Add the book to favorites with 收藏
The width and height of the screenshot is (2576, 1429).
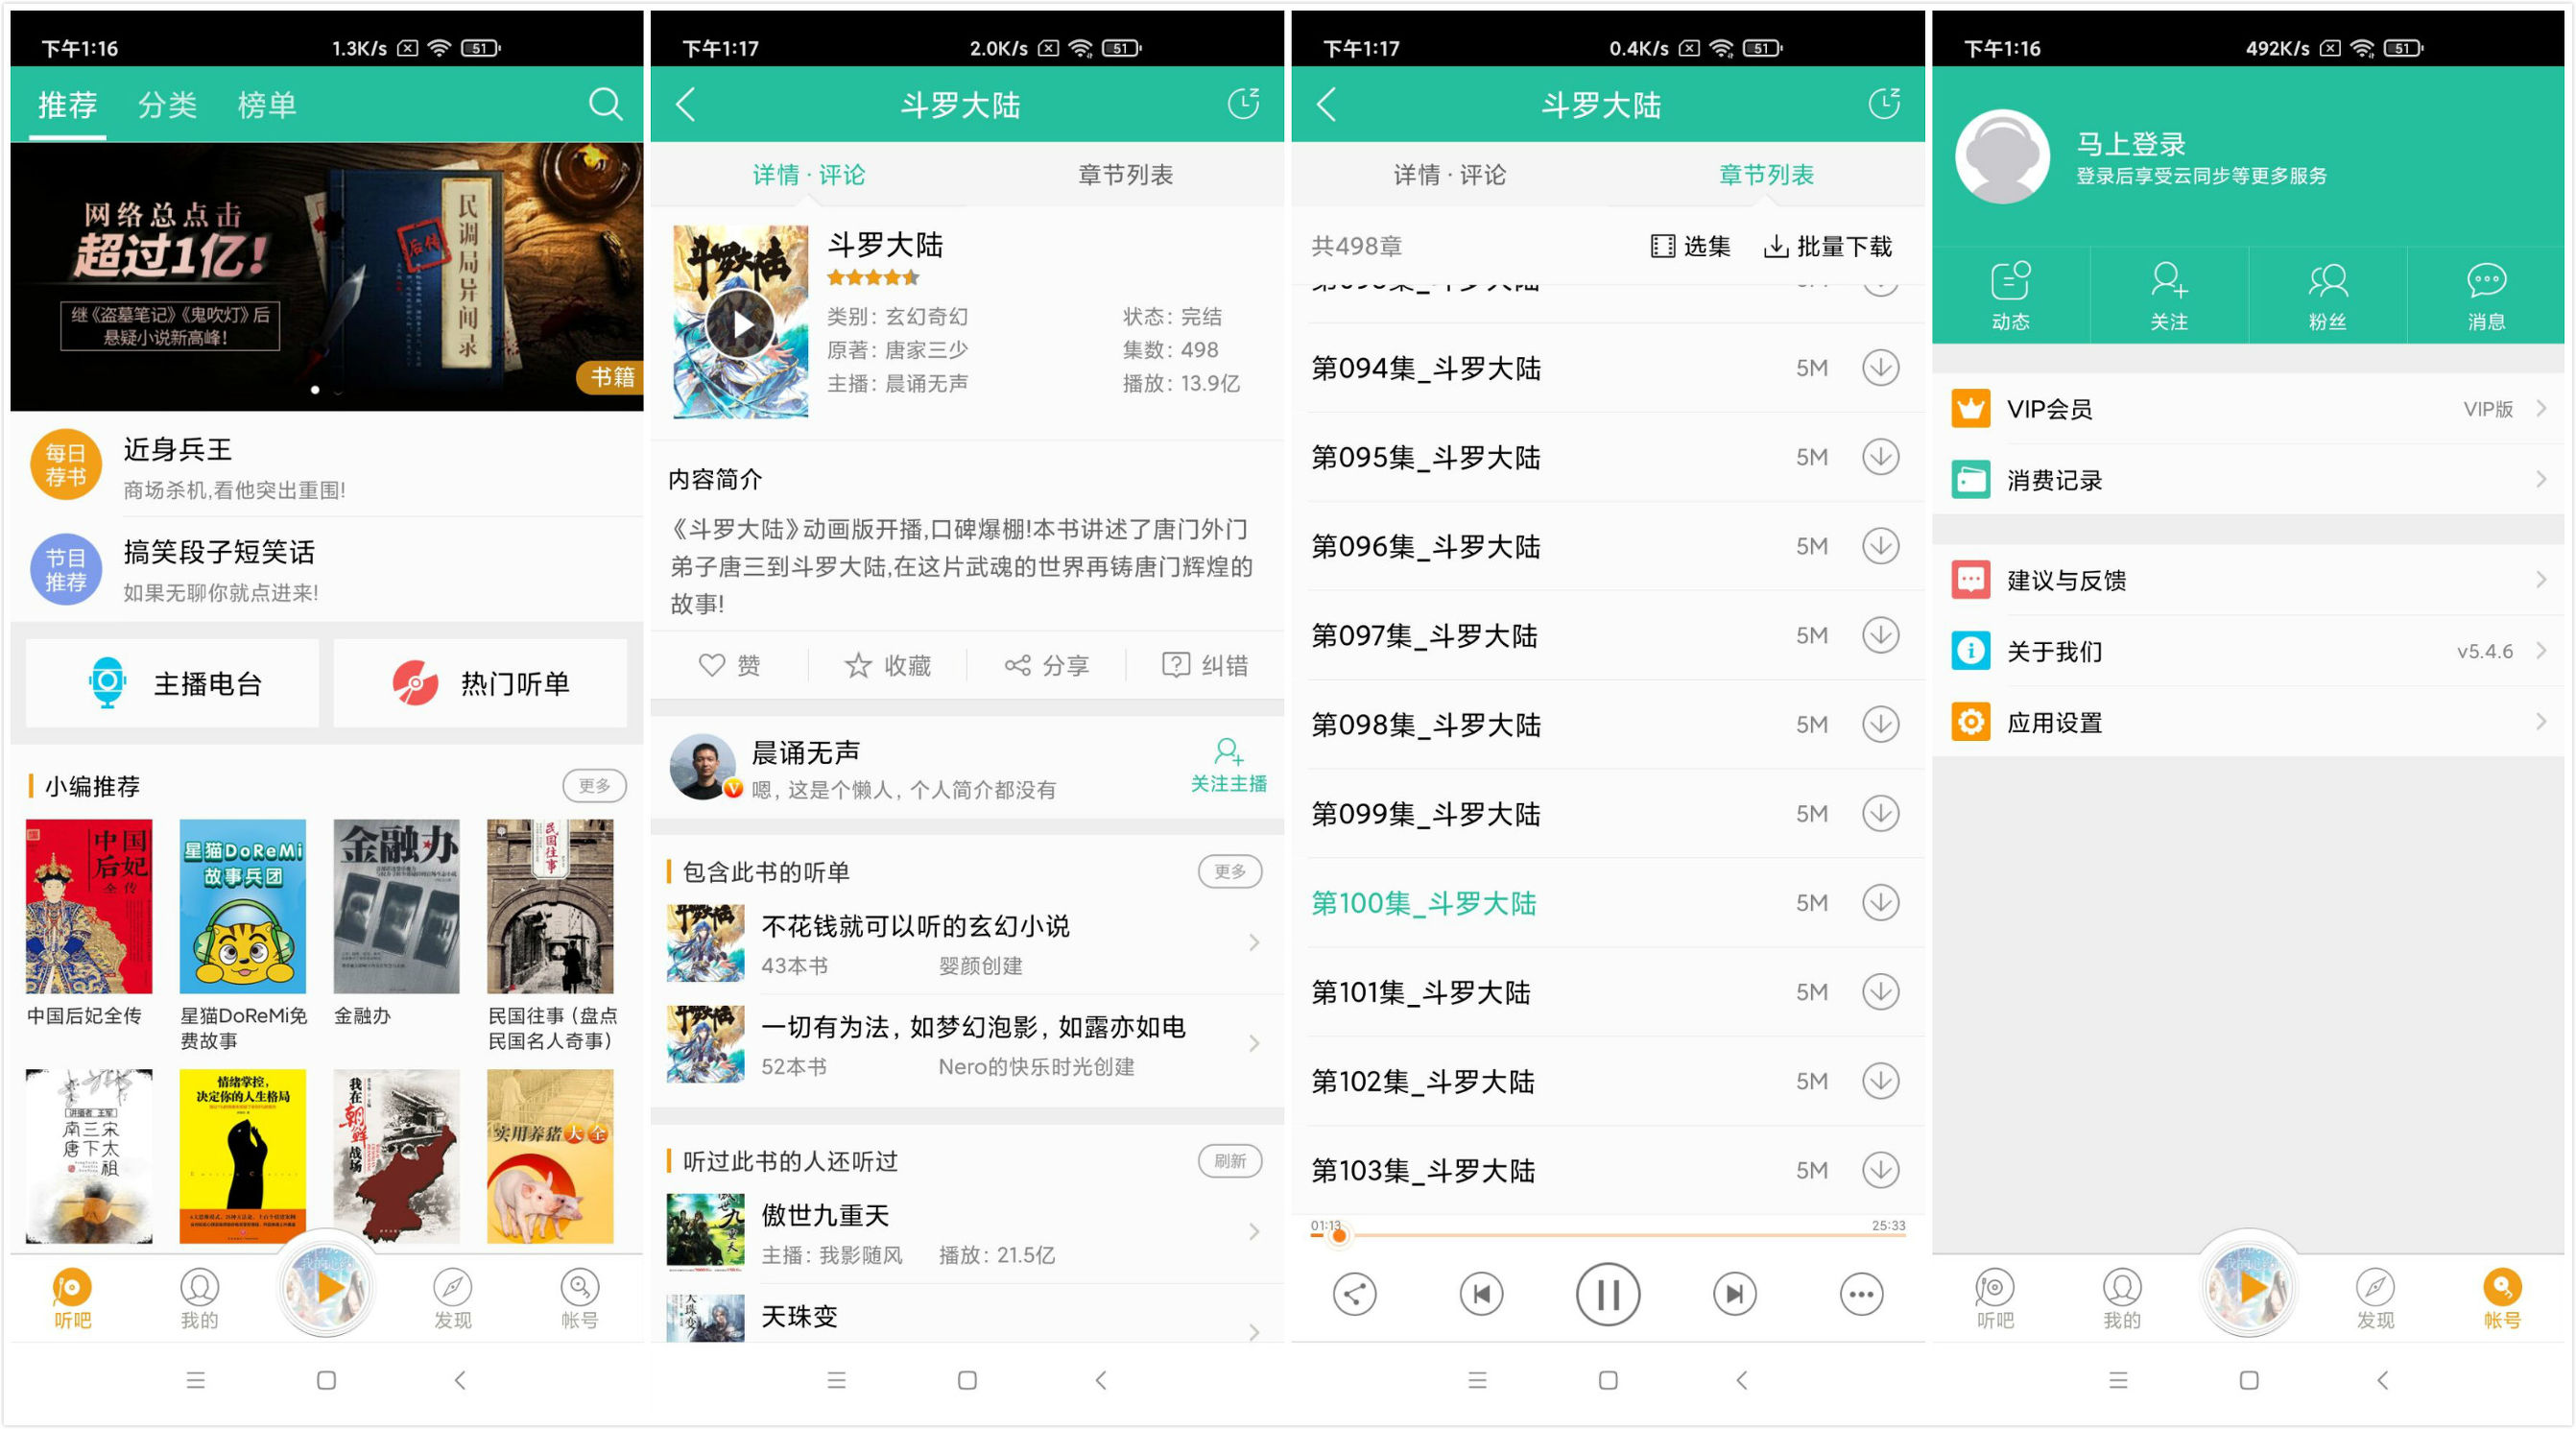coord(887,665)
